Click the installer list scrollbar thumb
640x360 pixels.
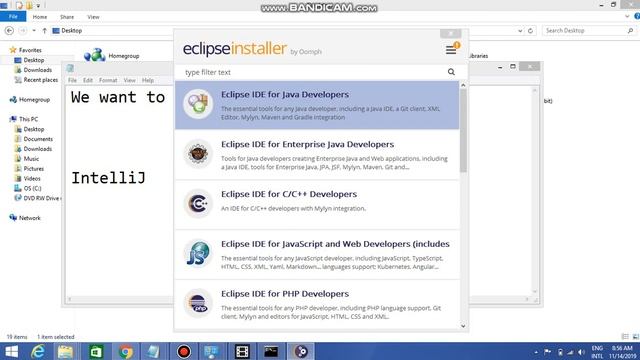click(x=463, y=131)
